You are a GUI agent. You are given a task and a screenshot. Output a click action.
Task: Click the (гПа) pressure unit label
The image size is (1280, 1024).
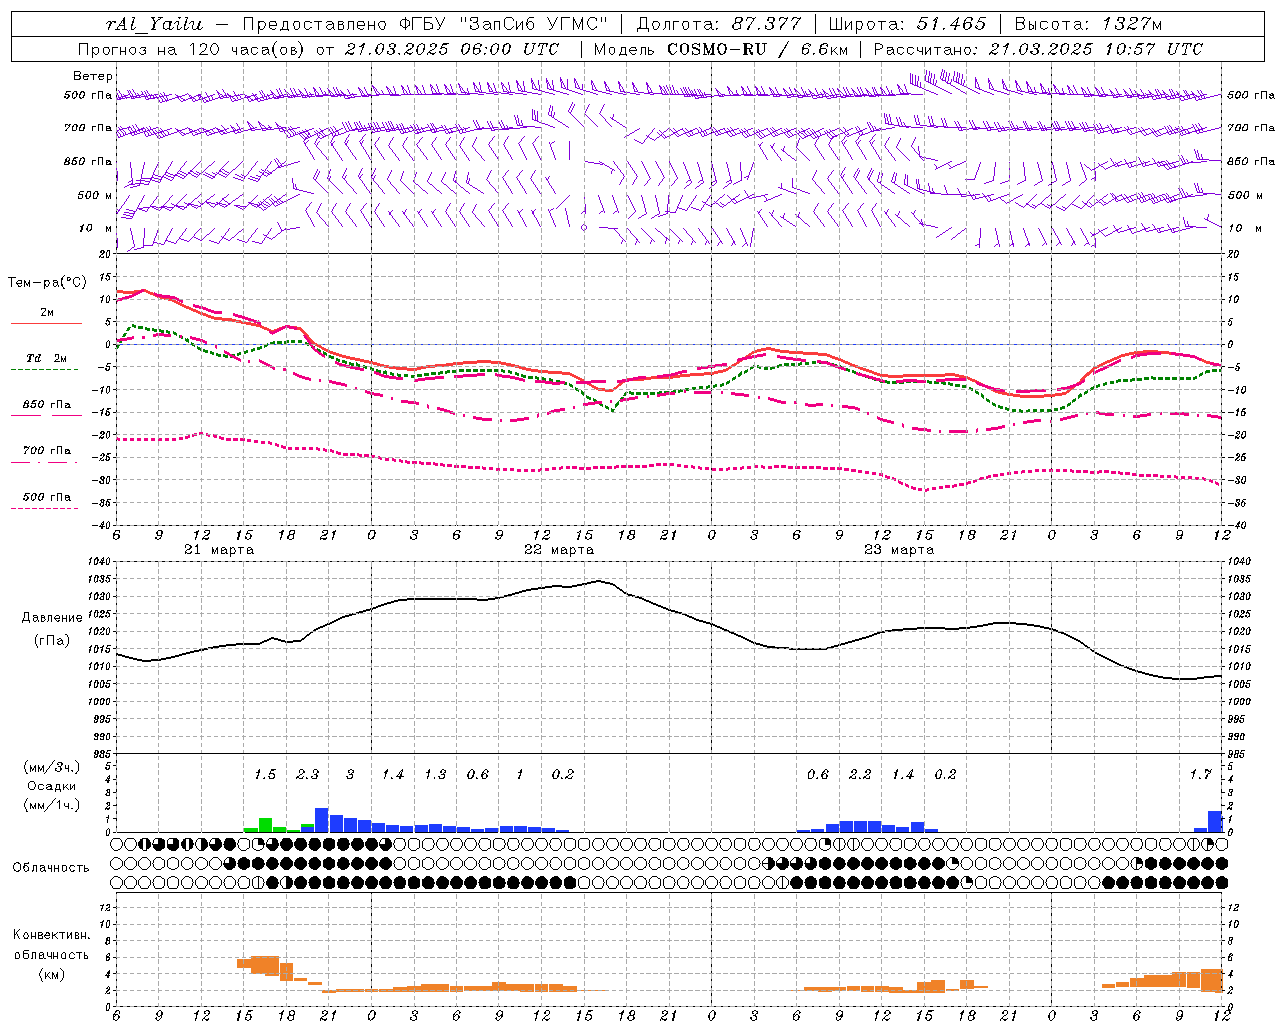(52, 641)
